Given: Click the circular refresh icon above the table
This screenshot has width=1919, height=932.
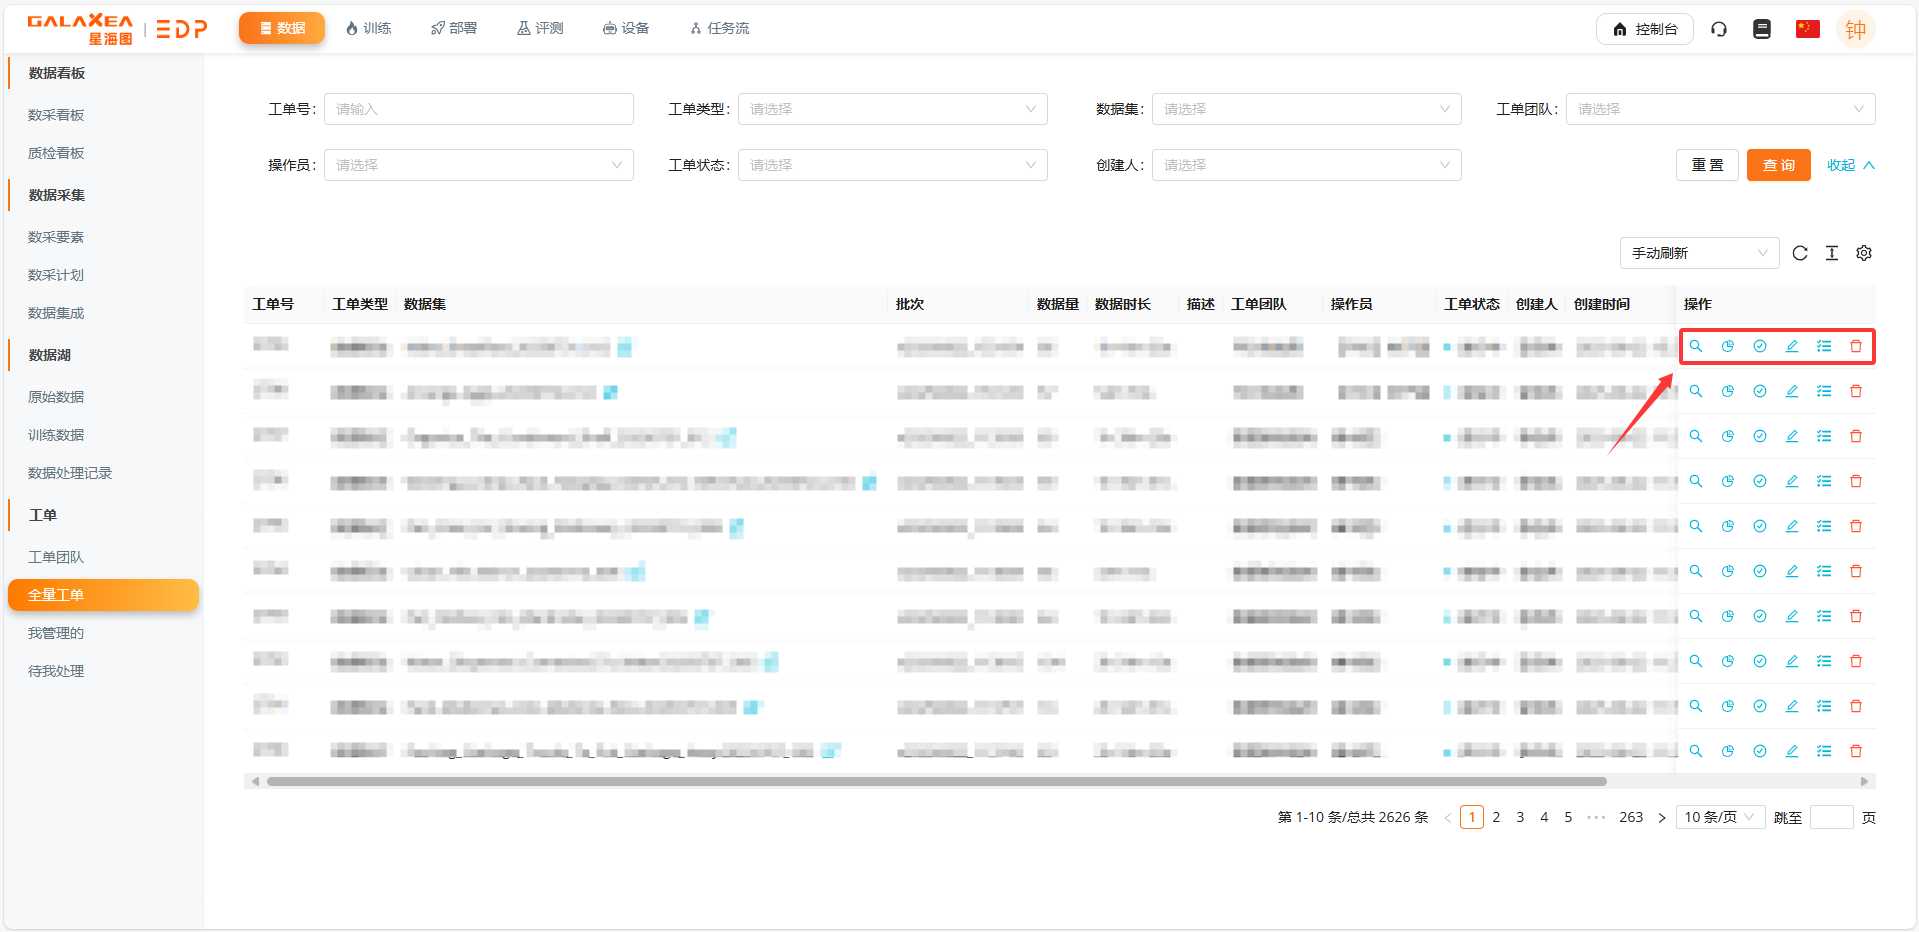Looking at the screenshot, I should tap(1800, 253).
